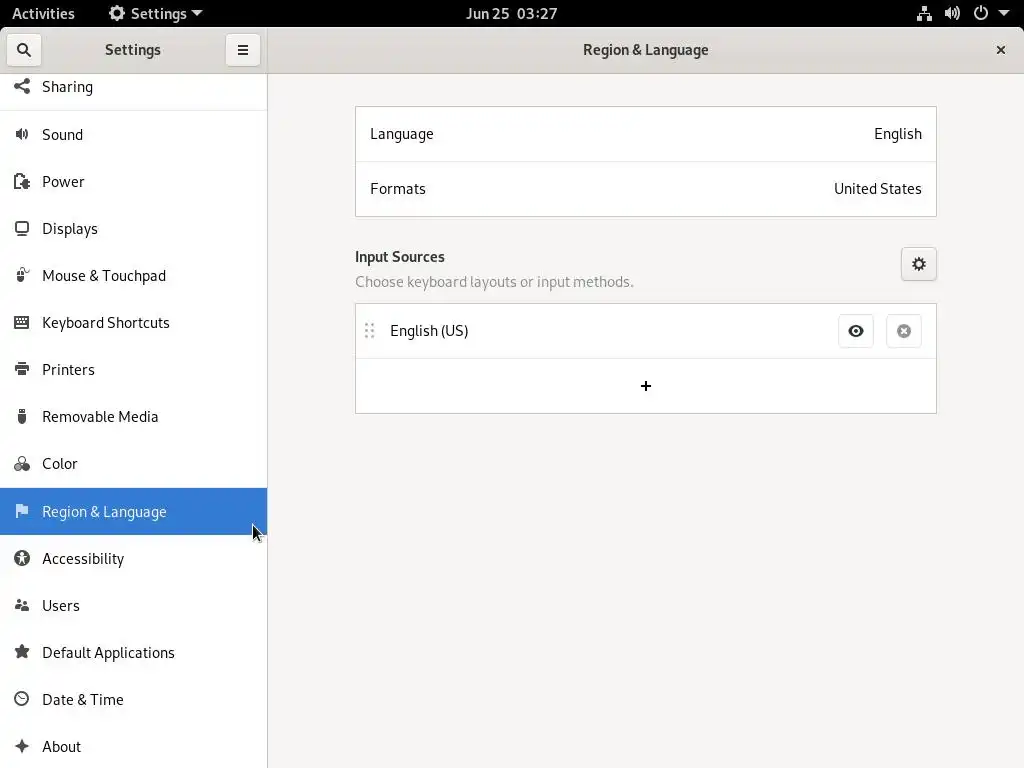Add an input source with plus button
The width and height of the screenshot is (1024, 768).
coord(645,386)
